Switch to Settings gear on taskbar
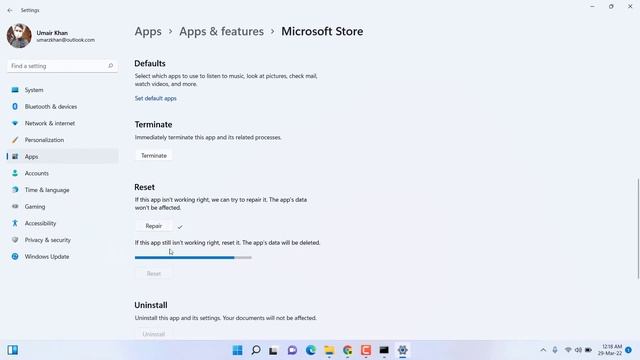This screenshot has width=640, height=360. click(x=402, y=350)
